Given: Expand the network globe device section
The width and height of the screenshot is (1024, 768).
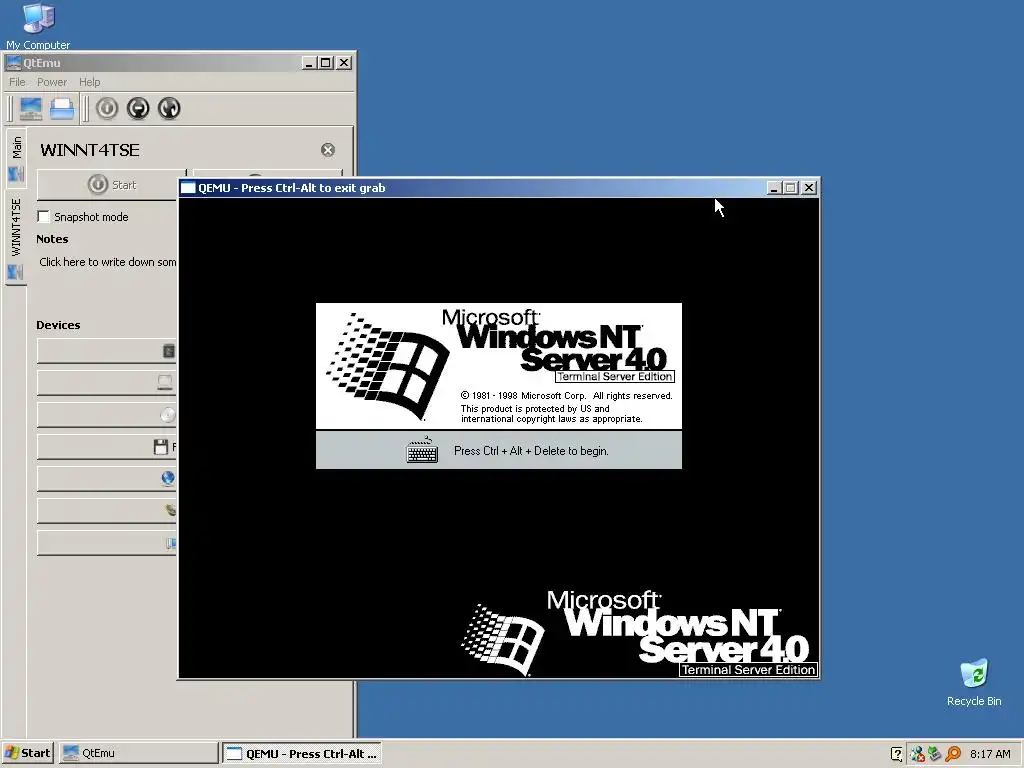Looking at the screenshot, I should click(x=106, y=479).
